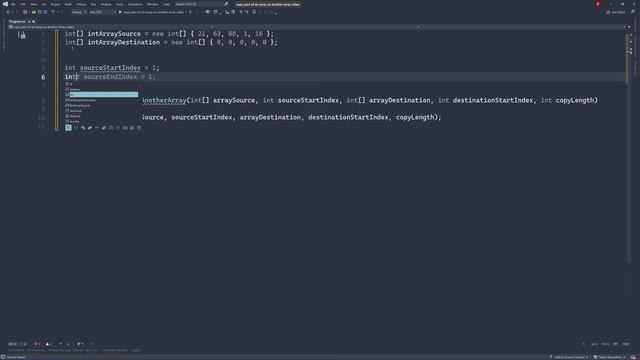640x360 pixels.
Task: Select the Program.cs editor tab
Action: [17, 21]
